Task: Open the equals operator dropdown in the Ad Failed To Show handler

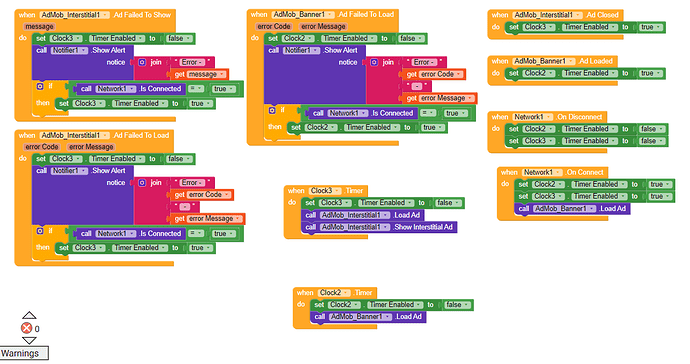Action: pyautogui.click(x=195, y=89)
